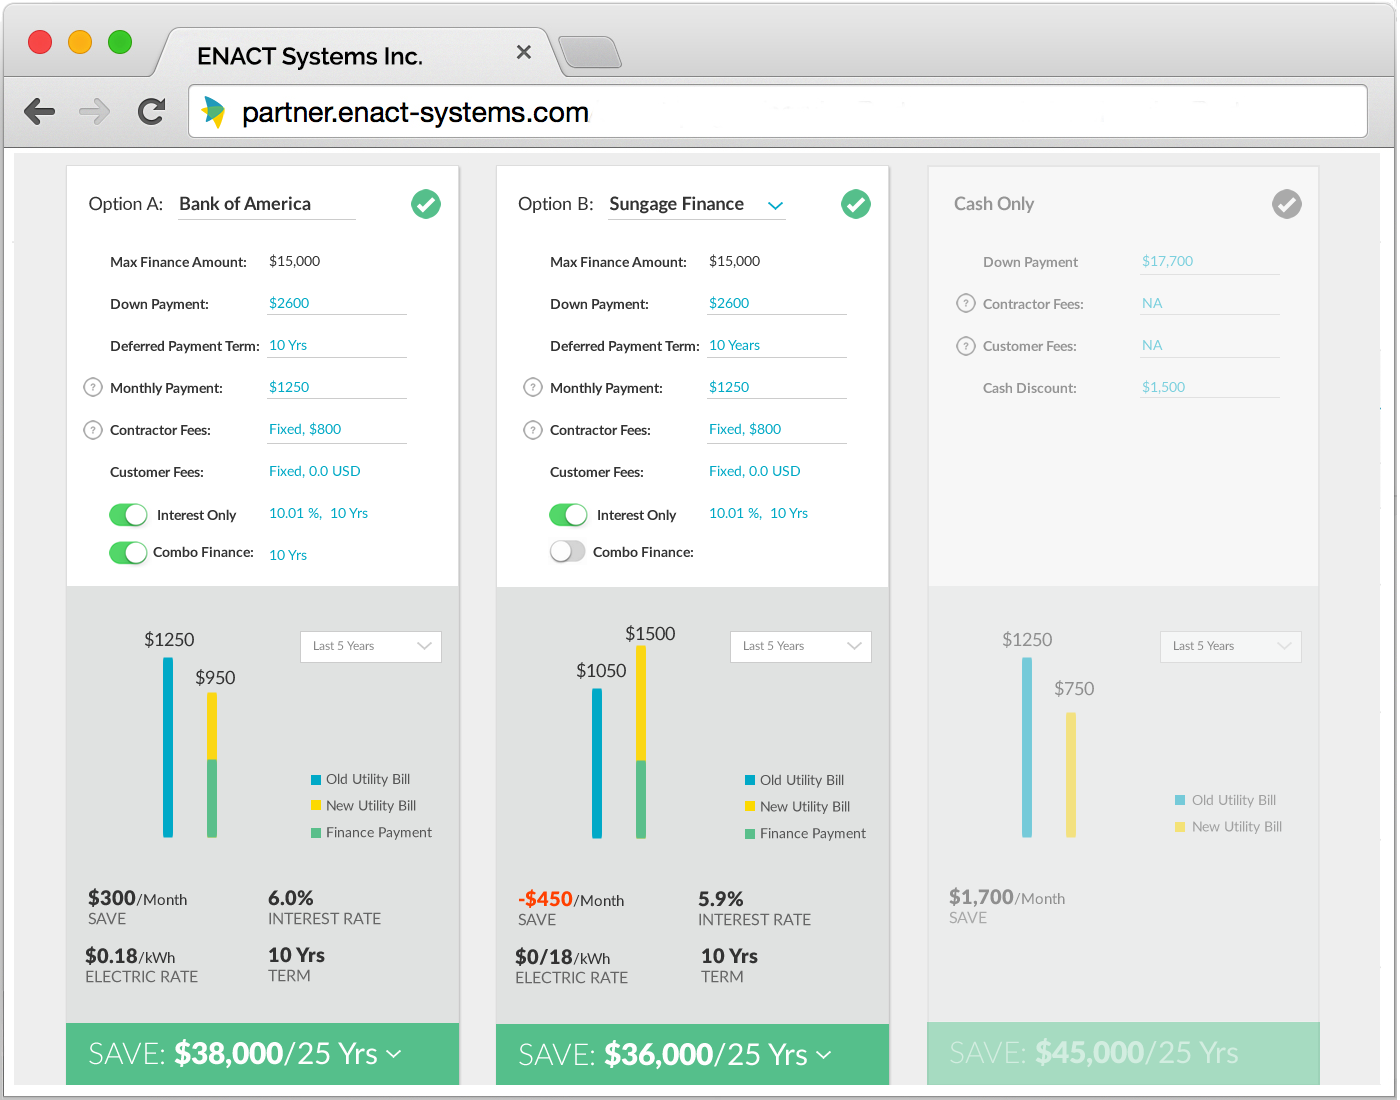1400x1100 pixels.
Task: Click the address bar URL field
Action: pos(778,111)
